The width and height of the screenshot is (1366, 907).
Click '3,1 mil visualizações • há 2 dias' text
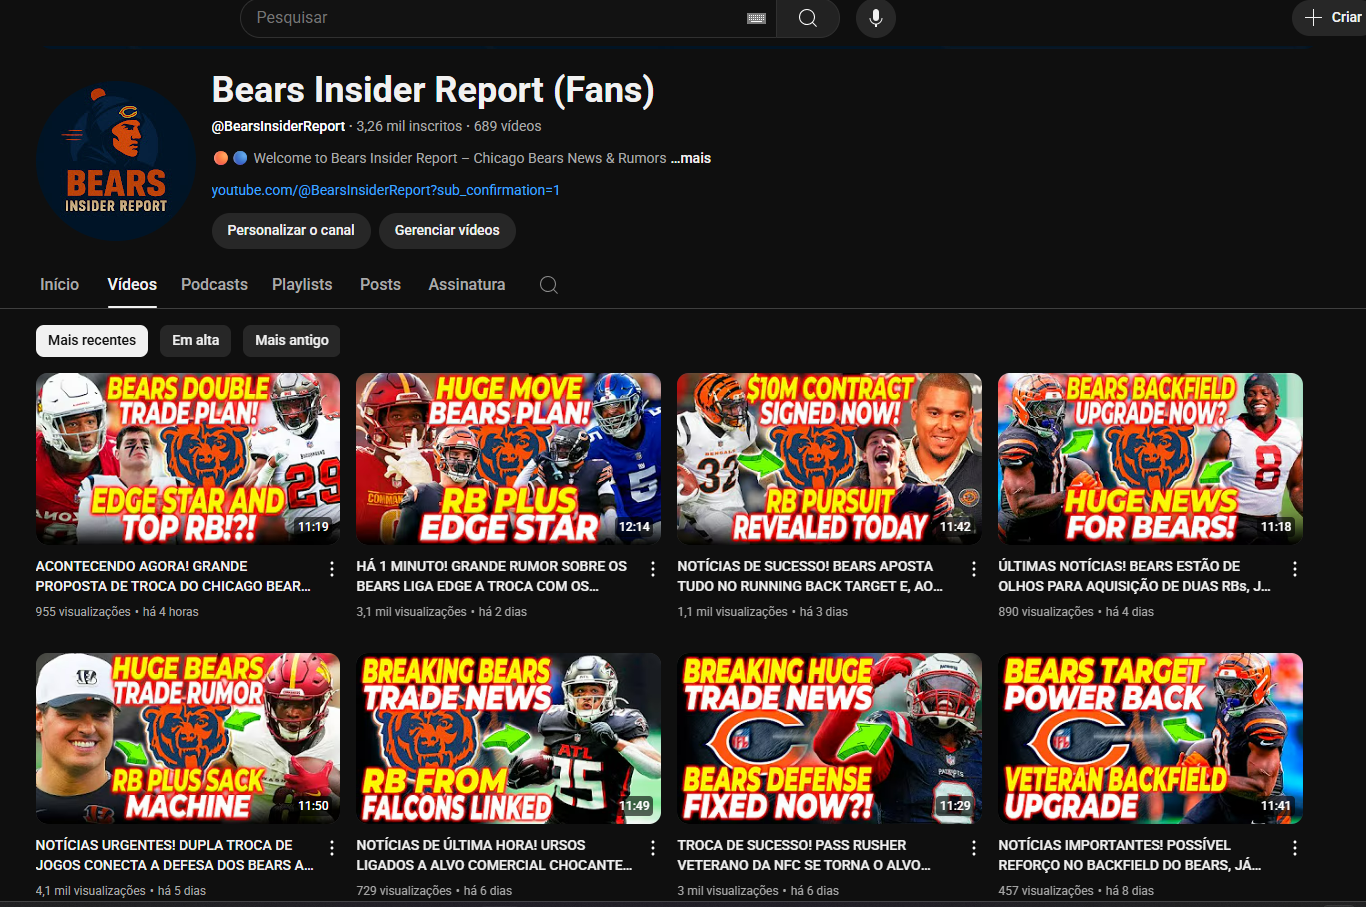tap(442, 612)
